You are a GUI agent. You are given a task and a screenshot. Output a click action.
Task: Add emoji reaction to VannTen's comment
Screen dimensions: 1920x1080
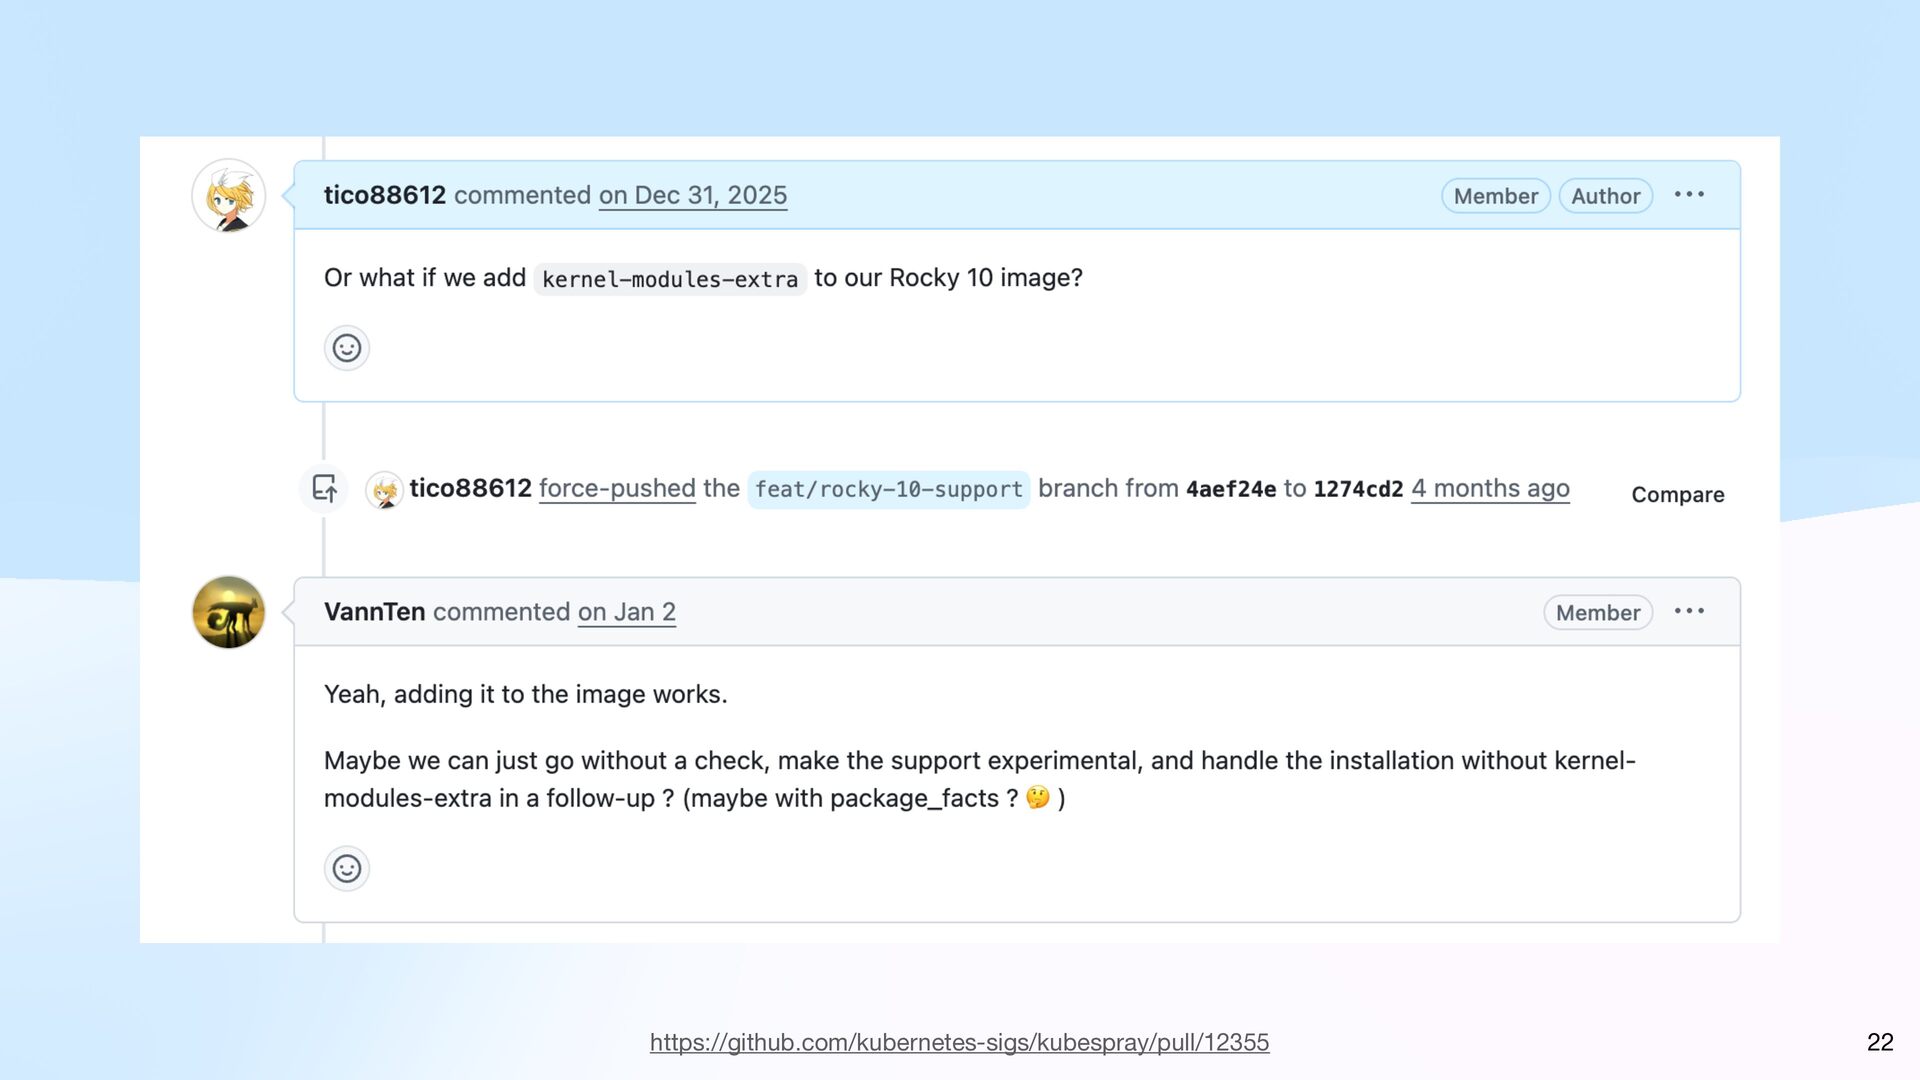click(x=347, y=868)
